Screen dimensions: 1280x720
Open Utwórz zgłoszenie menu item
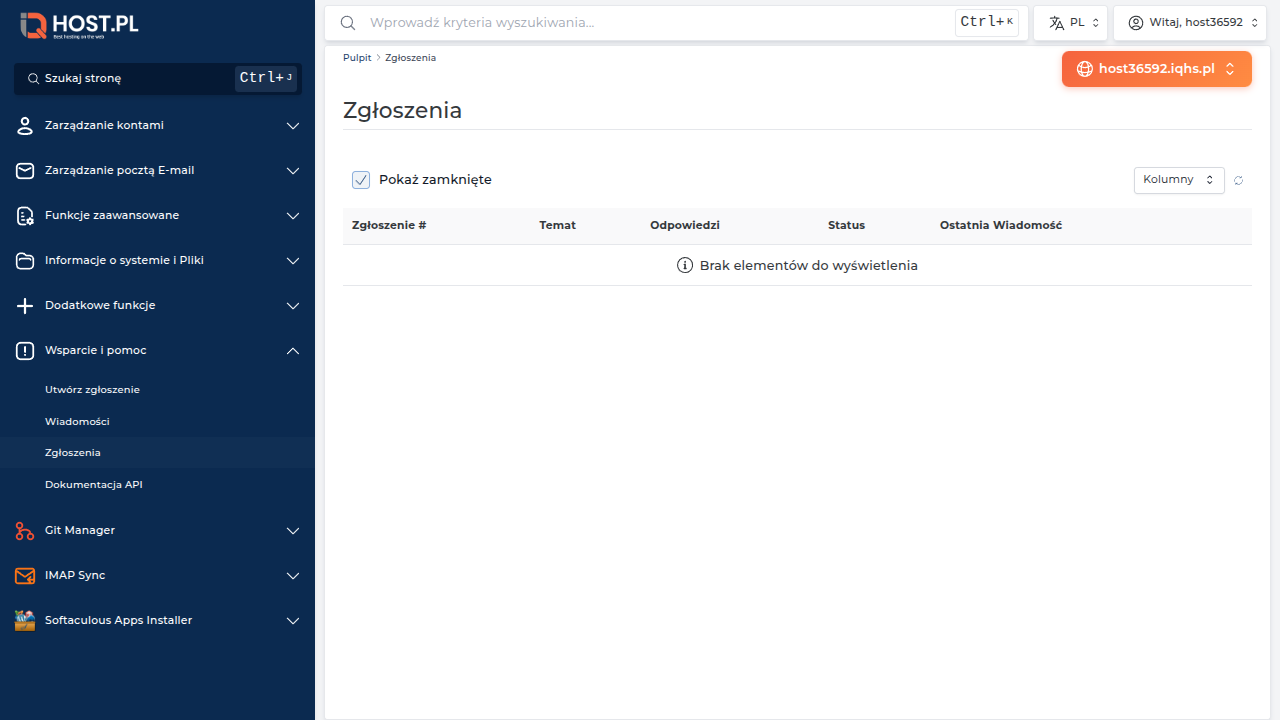point(92,390)
